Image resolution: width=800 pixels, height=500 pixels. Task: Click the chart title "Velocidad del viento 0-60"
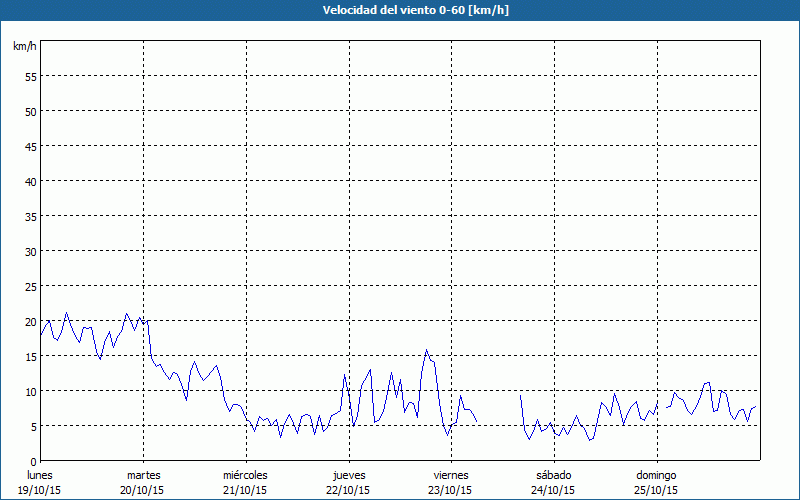(399, 11)
